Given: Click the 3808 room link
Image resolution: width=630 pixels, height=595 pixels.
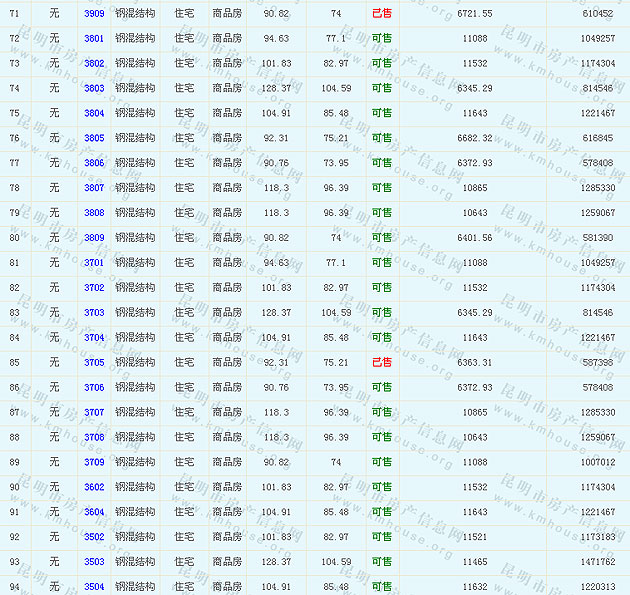Looking at the screenshot, I should 94,213.
